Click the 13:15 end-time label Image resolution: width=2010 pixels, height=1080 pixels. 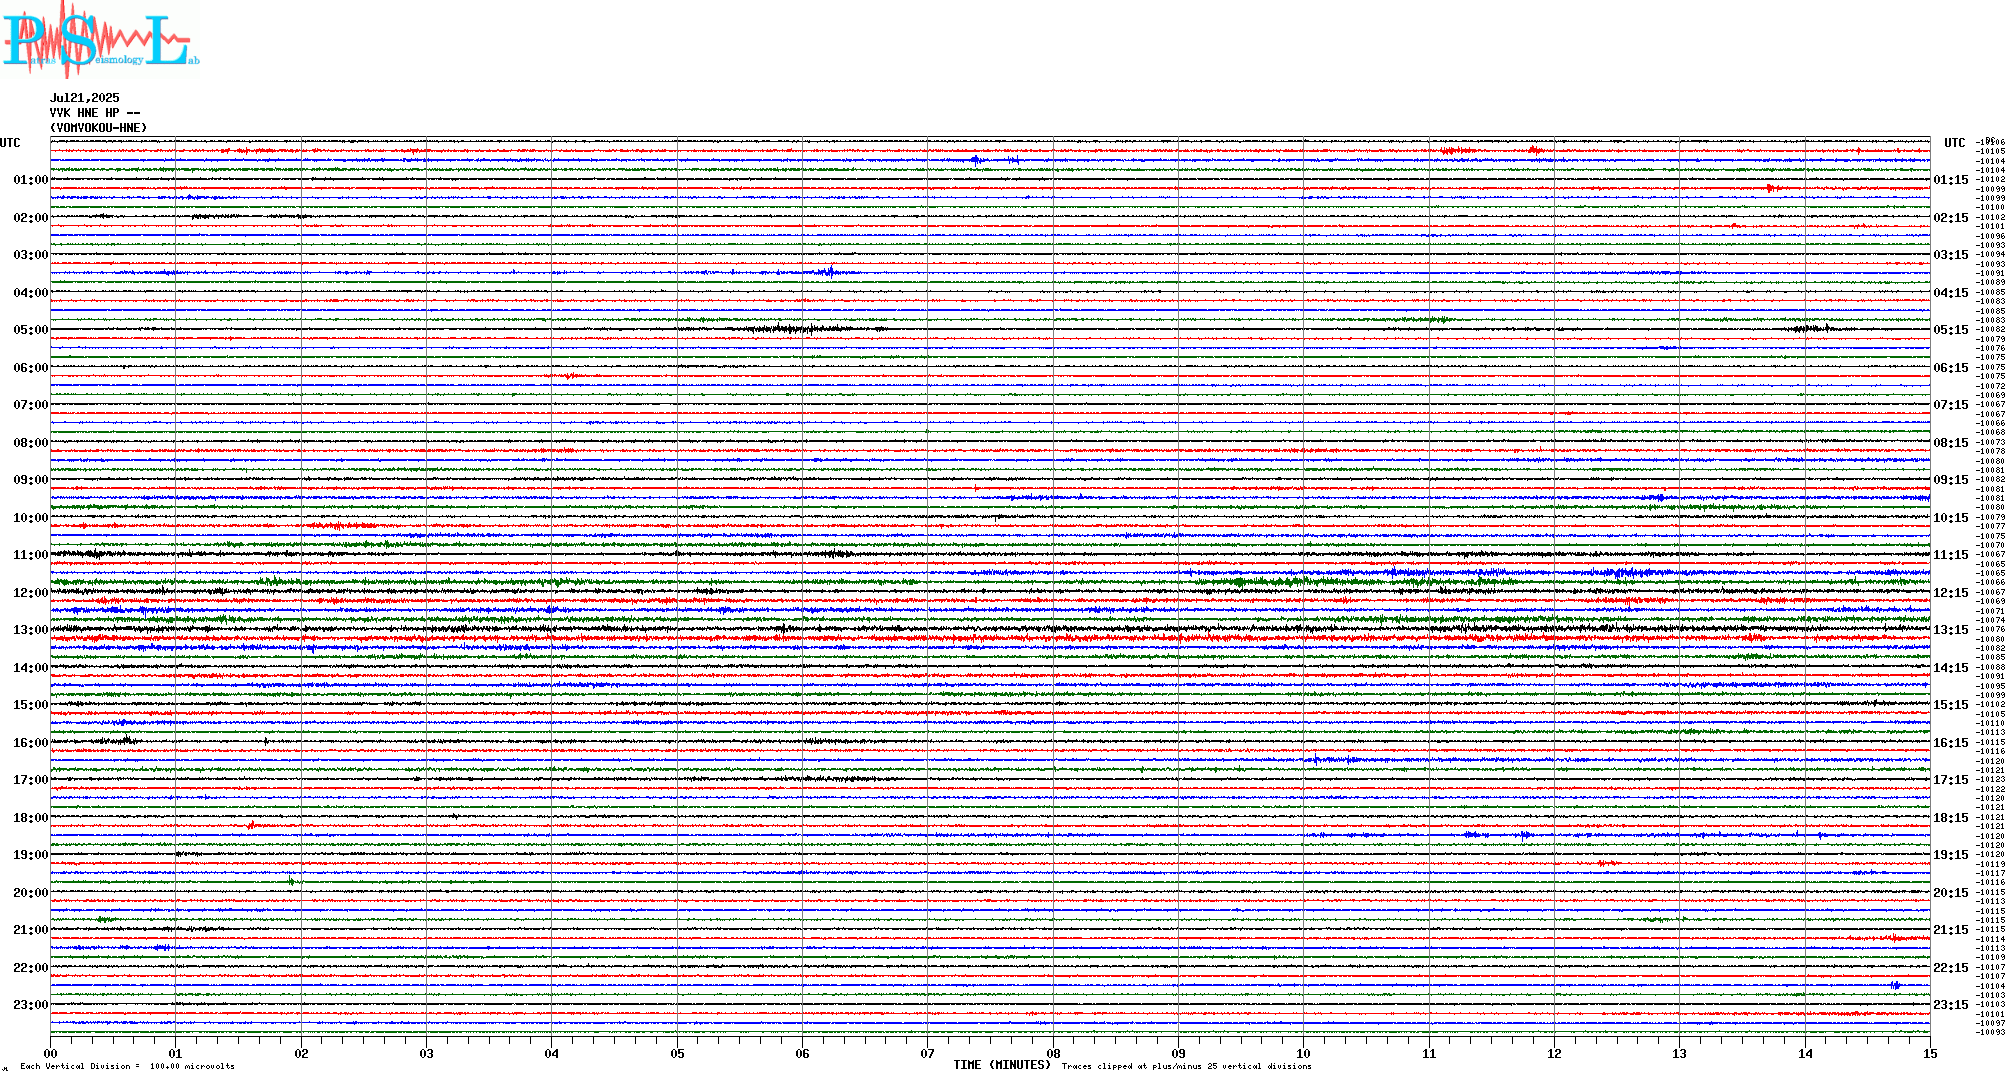point(1951,630)
